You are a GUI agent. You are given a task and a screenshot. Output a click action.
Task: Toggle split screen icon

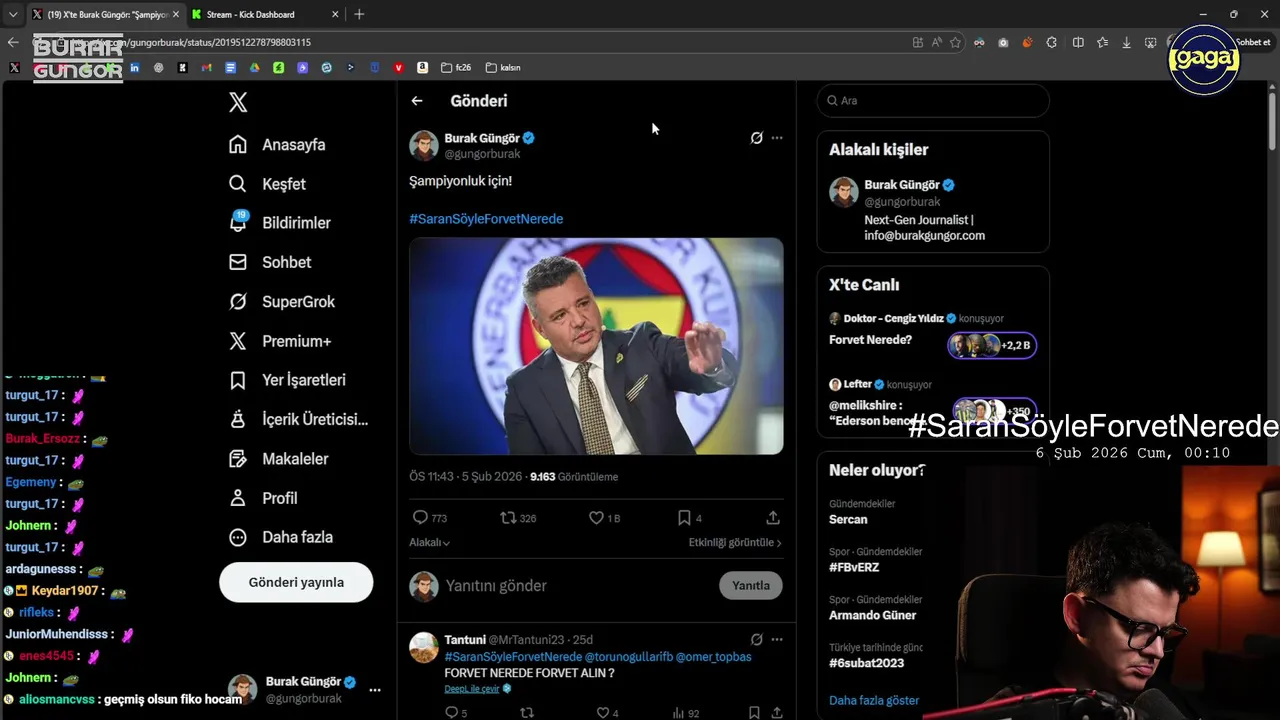pos(1078,42)
